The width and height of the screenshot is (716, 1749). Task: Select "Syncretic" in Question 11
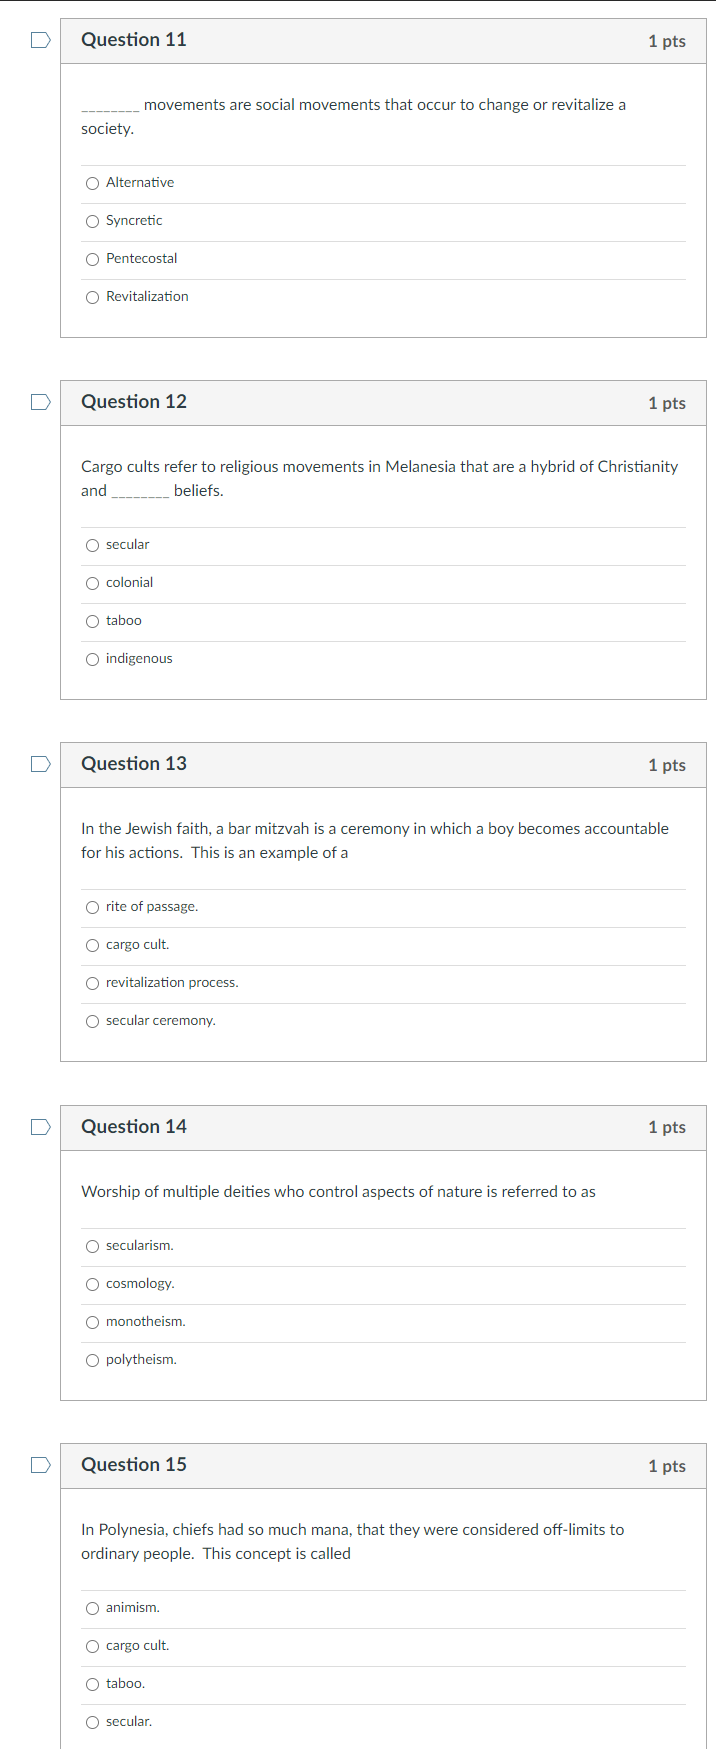92,221
